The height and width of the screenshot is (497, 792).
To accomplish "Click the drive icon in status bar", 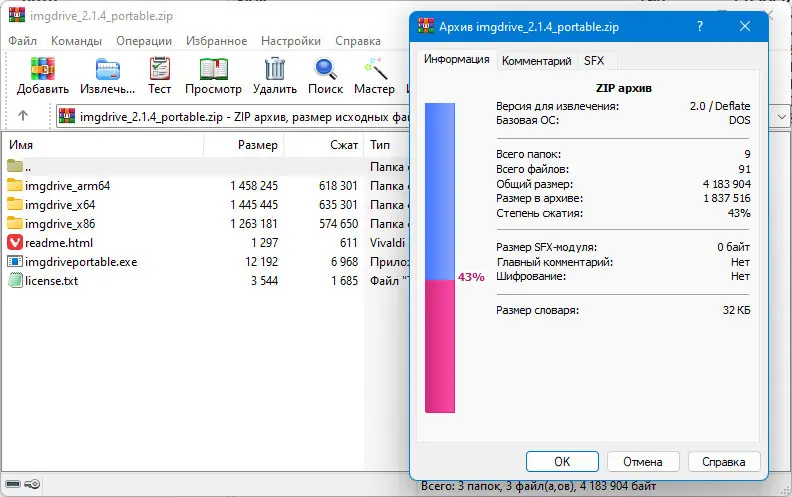I will point(13,484).
